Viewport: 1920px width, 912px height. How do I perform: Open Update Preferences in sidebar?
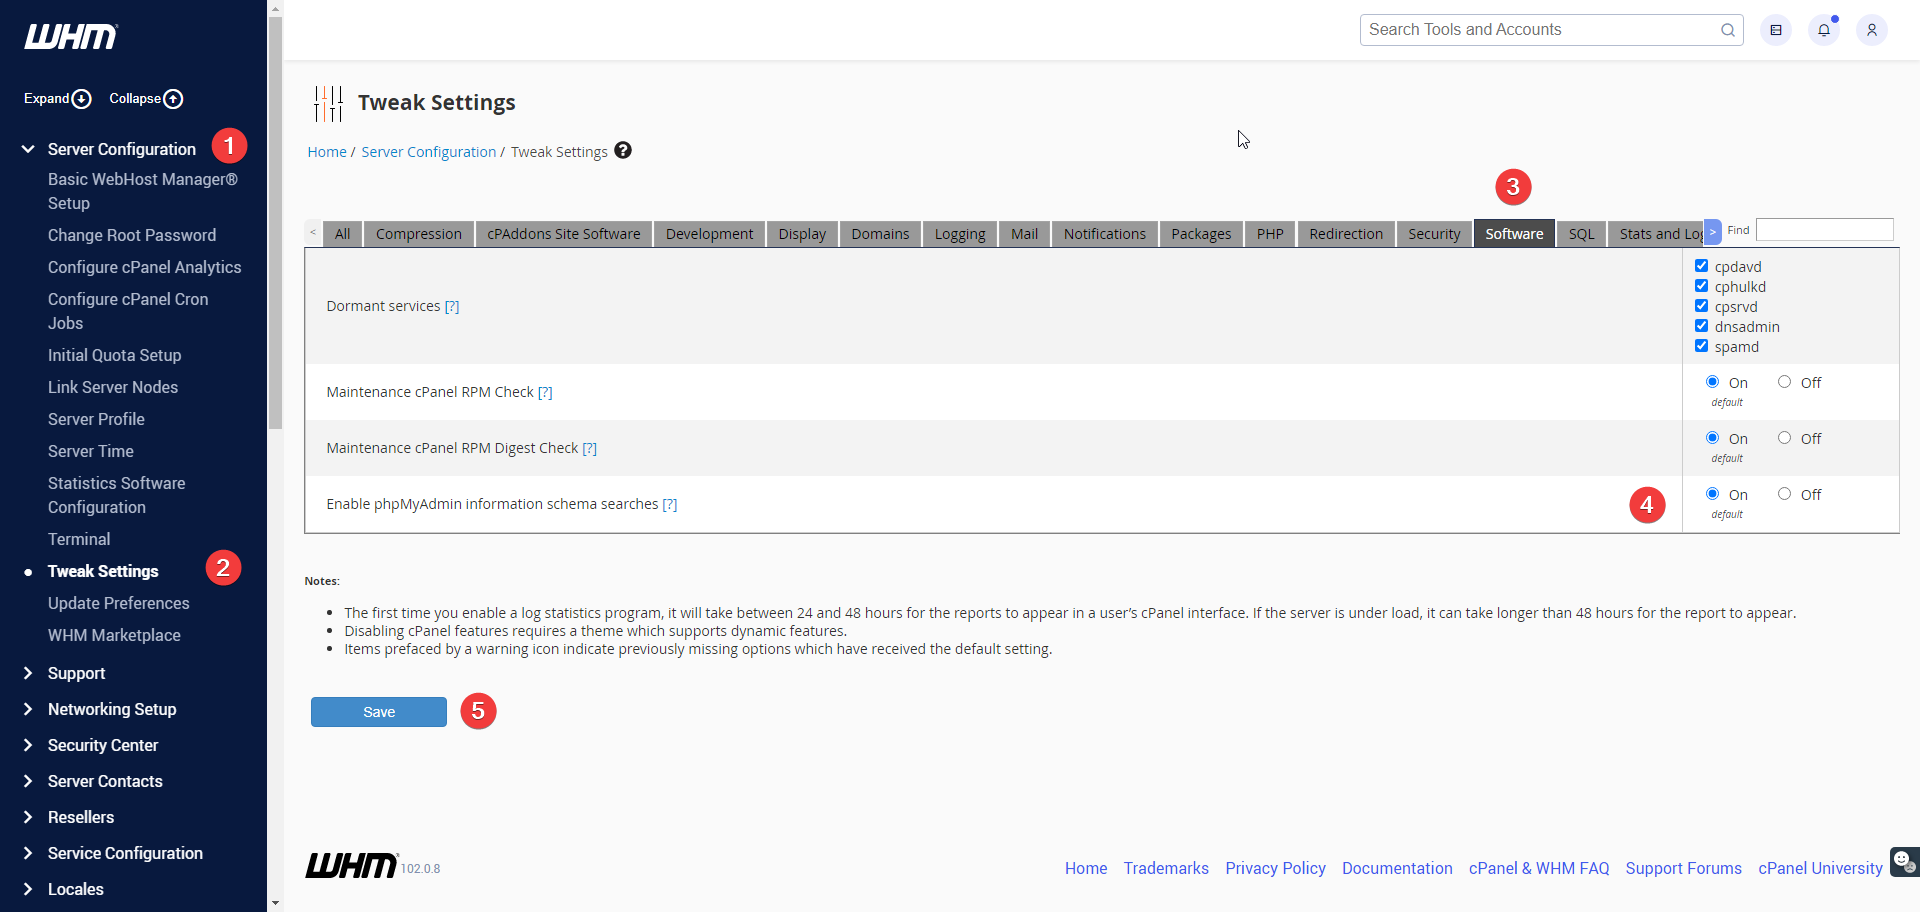pyautogui.click(x=119, y=603)
